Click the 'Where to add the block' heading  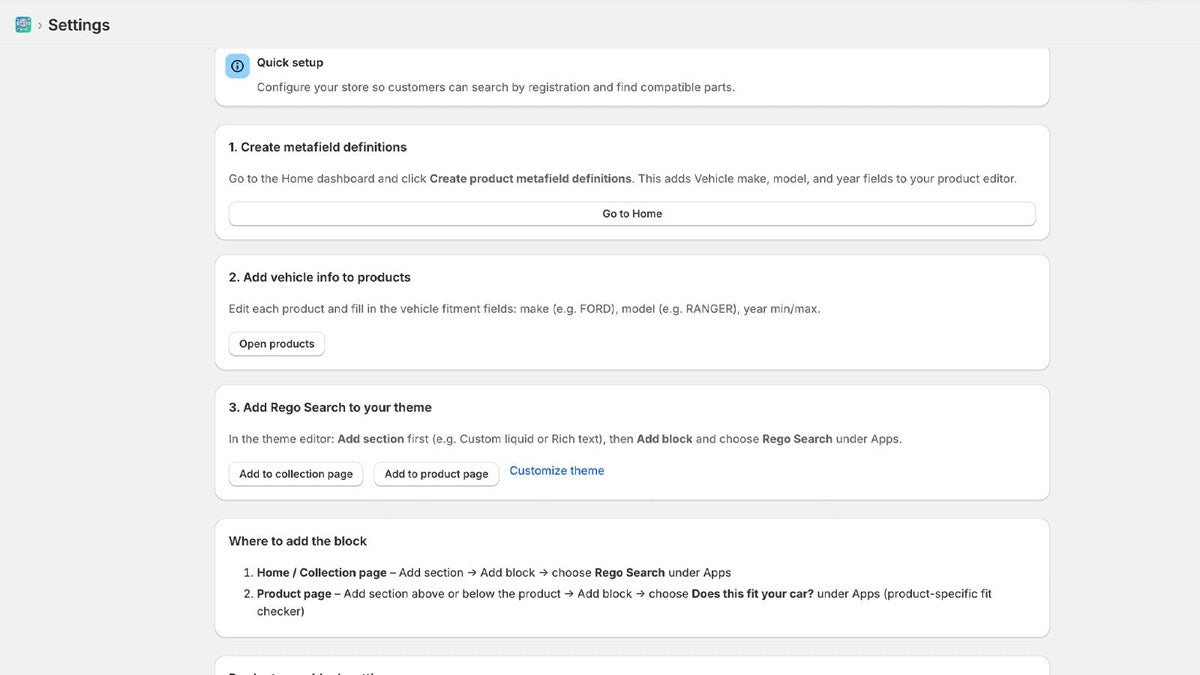(298, 541)
